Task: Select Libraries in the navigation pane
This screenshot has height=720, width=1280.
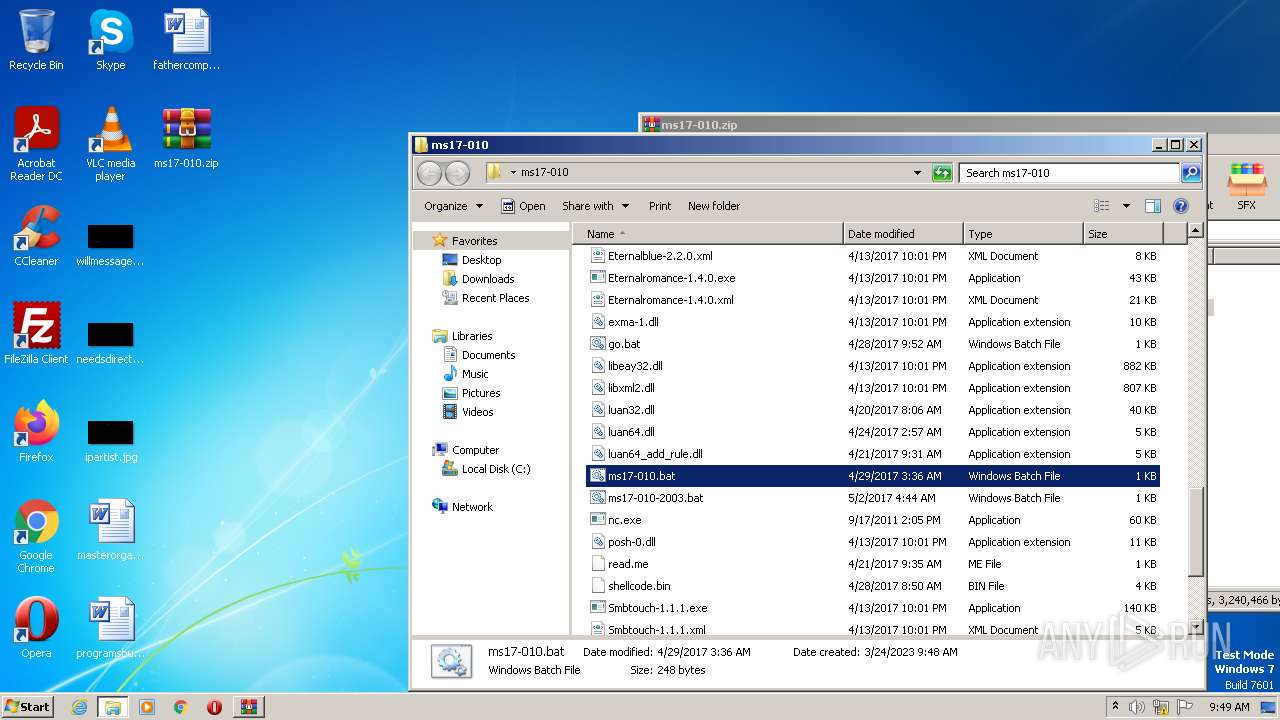Action: click(x=472, y=336)
